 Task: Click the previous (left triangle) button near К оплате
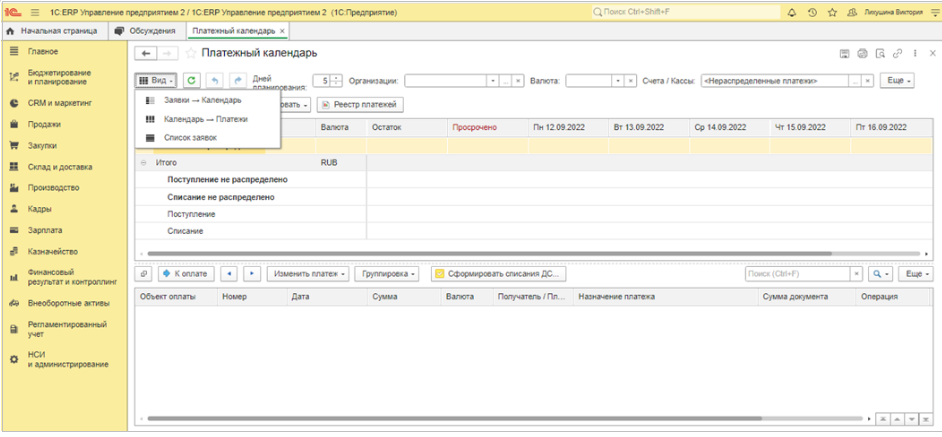click(x=229, y=274)
